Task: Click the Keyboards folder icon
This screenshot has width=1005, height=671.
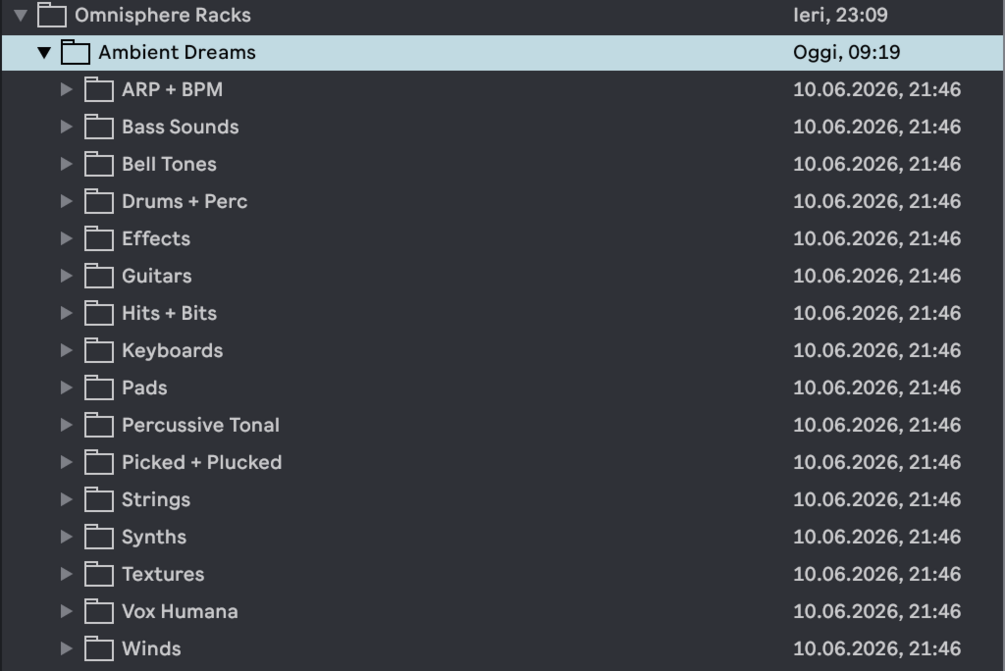Action: point(99,351)
